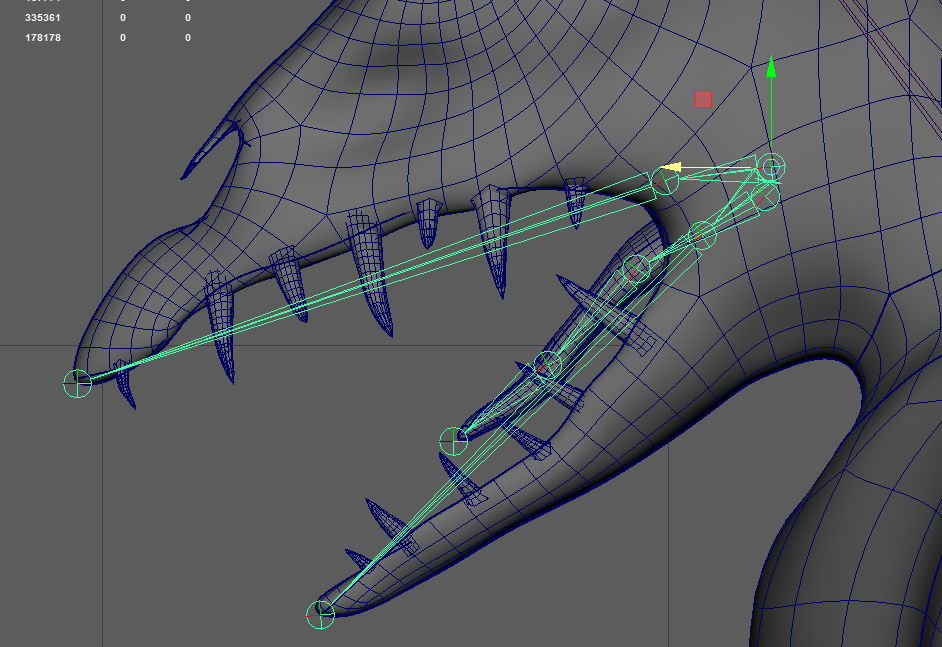942x647 pixels.
Task: Select the joint at the upper snout tip
Action: tap(77, 383)
